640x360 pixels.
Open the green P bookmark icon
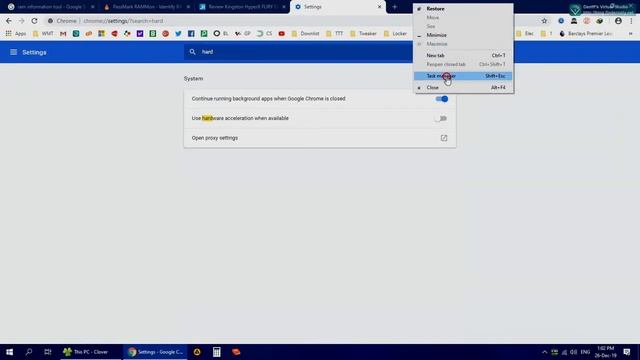click(204, 33)
